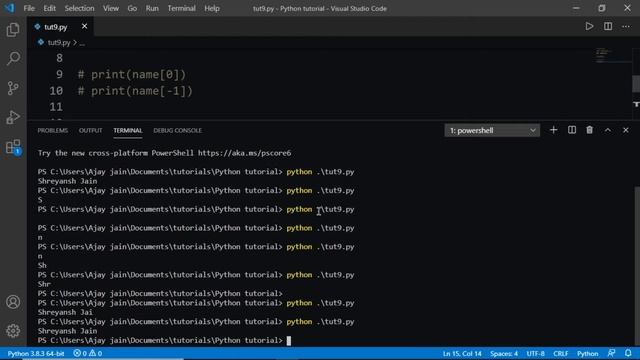Image resolution: width=640 pixels, height=360 pixels.
Task: Maximize the panel with up chevron
Action: click(x=608, y=130)
